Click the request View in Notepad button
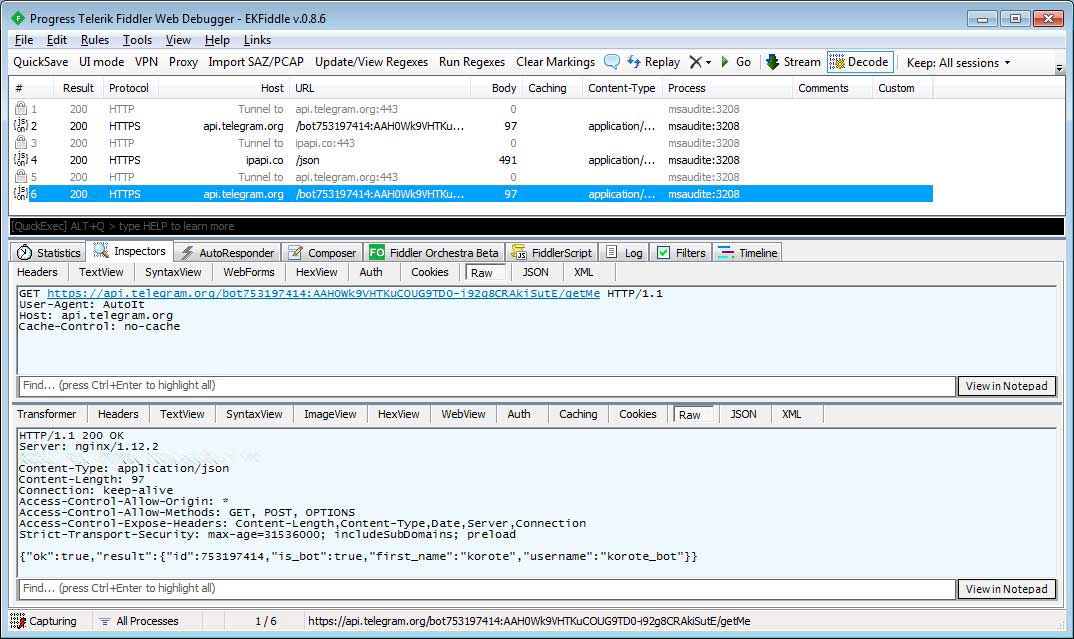This screenshot has height=639, width=1074. [x=1006, y=386]
